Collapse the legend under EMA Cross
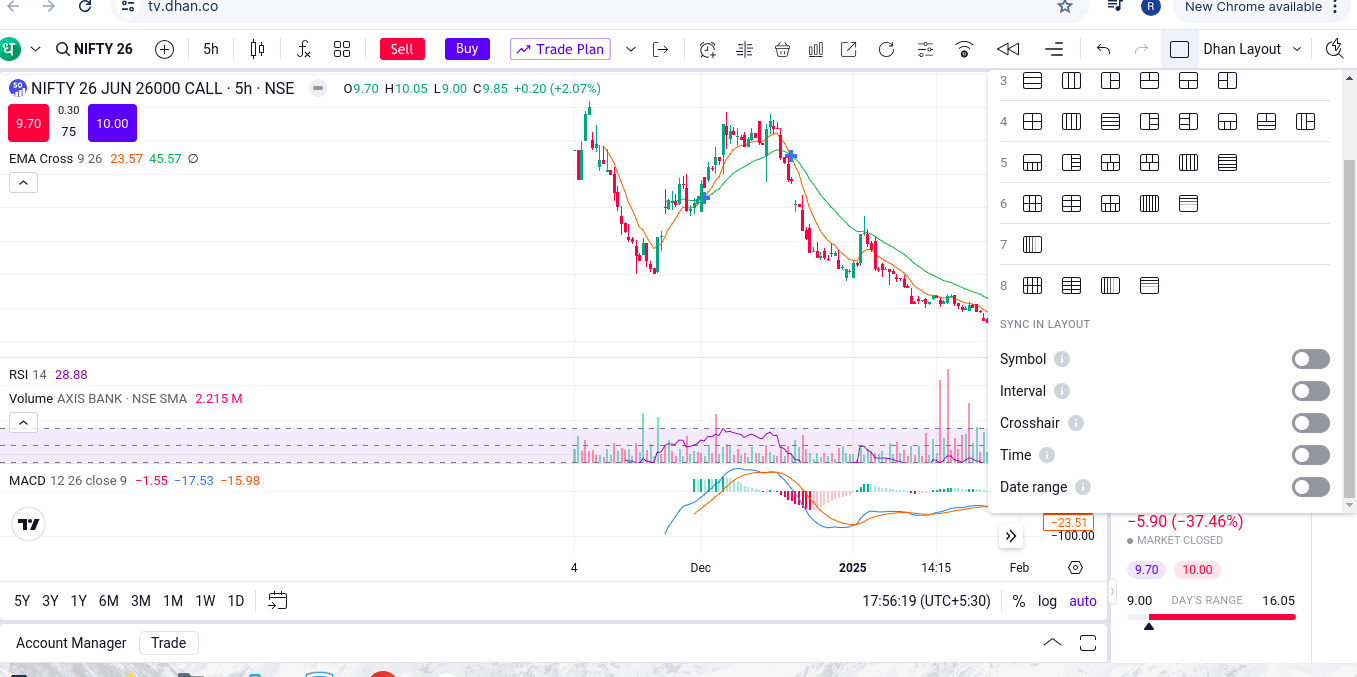Image resolution: width=1357 pixels, height=677 pixels. [x=24, y=182]
